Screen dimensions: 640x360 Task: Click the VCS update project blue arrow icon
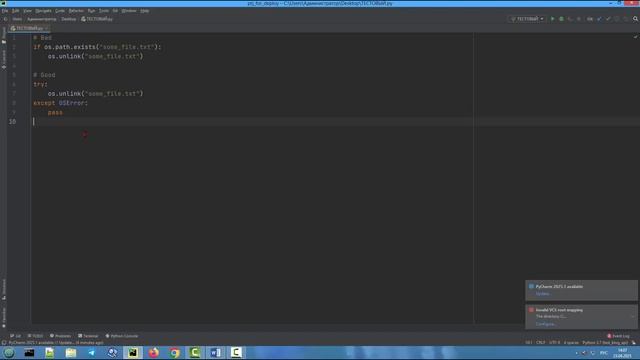[599, 19]
